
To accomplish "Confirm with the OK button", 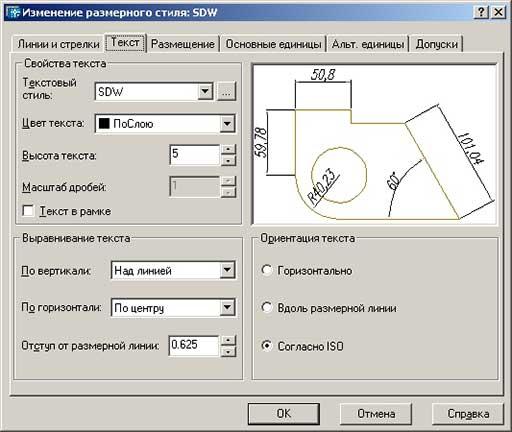I will click(284, 414).
